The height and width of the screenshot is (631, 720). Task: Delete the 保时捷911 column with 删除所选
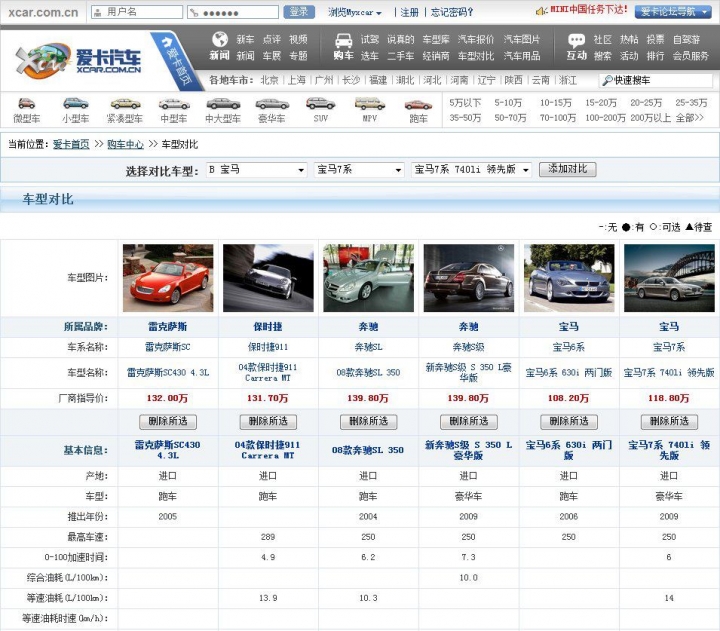coord(268,422)
